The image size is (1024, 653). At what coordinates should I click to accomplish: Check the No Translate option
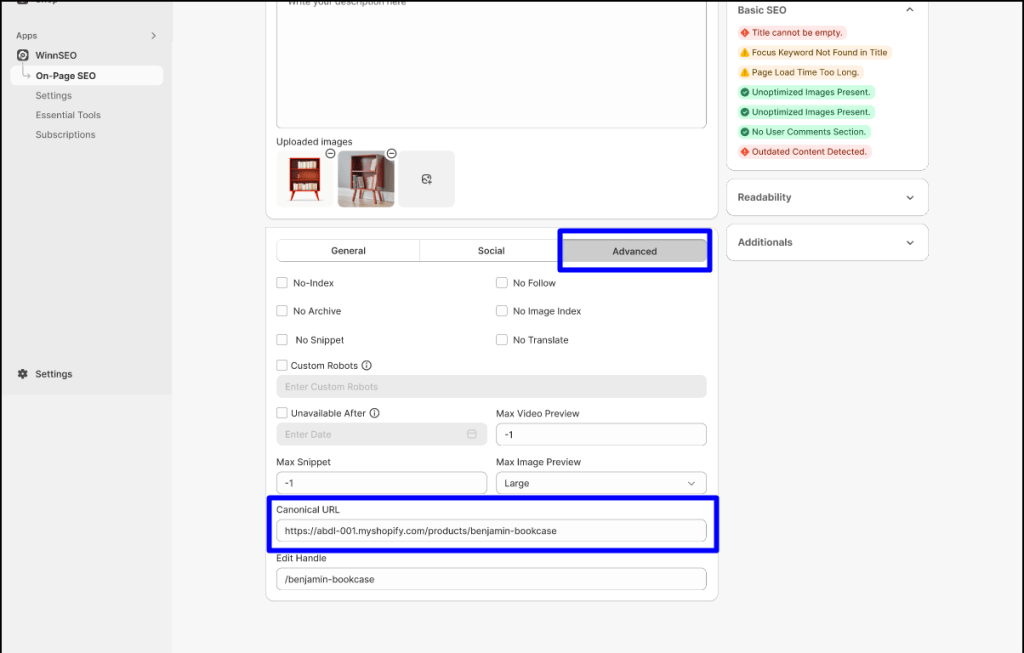(x=502, y=340)
